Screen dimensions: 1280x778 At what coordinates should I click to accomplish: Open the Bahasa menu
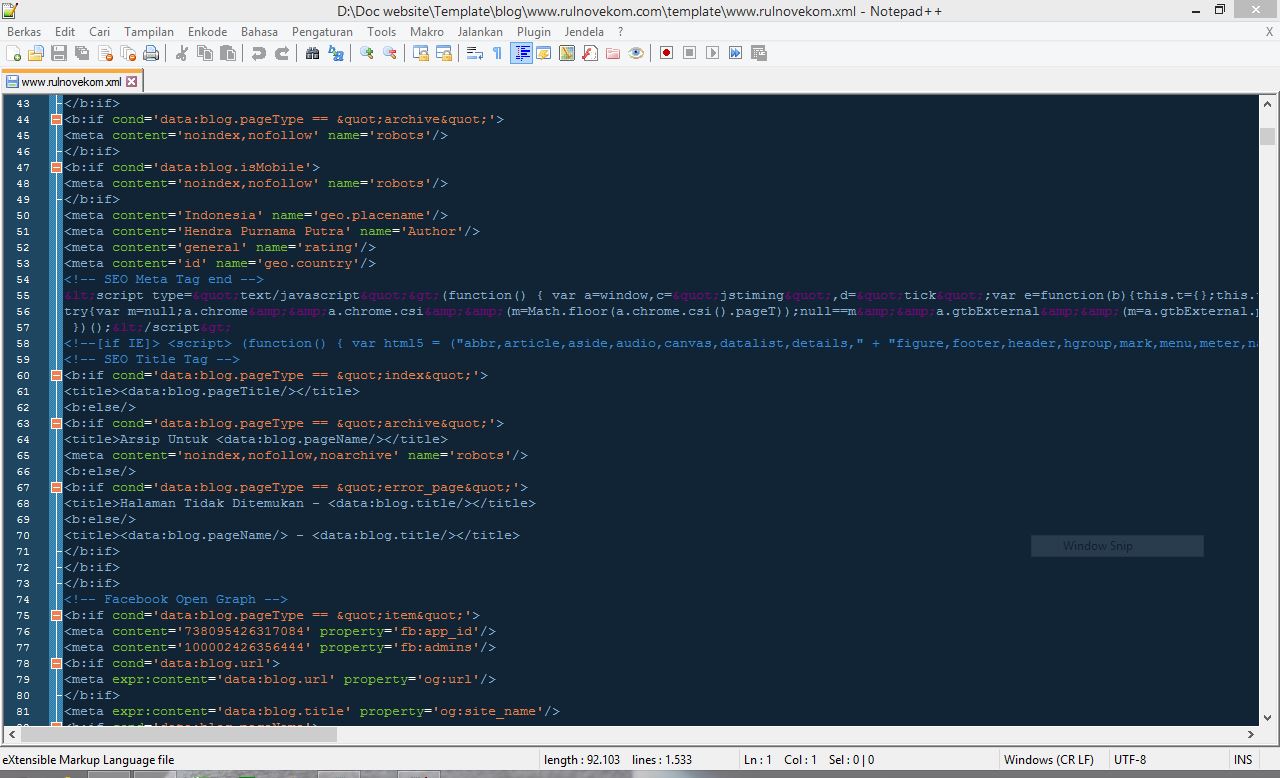[x=259, y=31]
